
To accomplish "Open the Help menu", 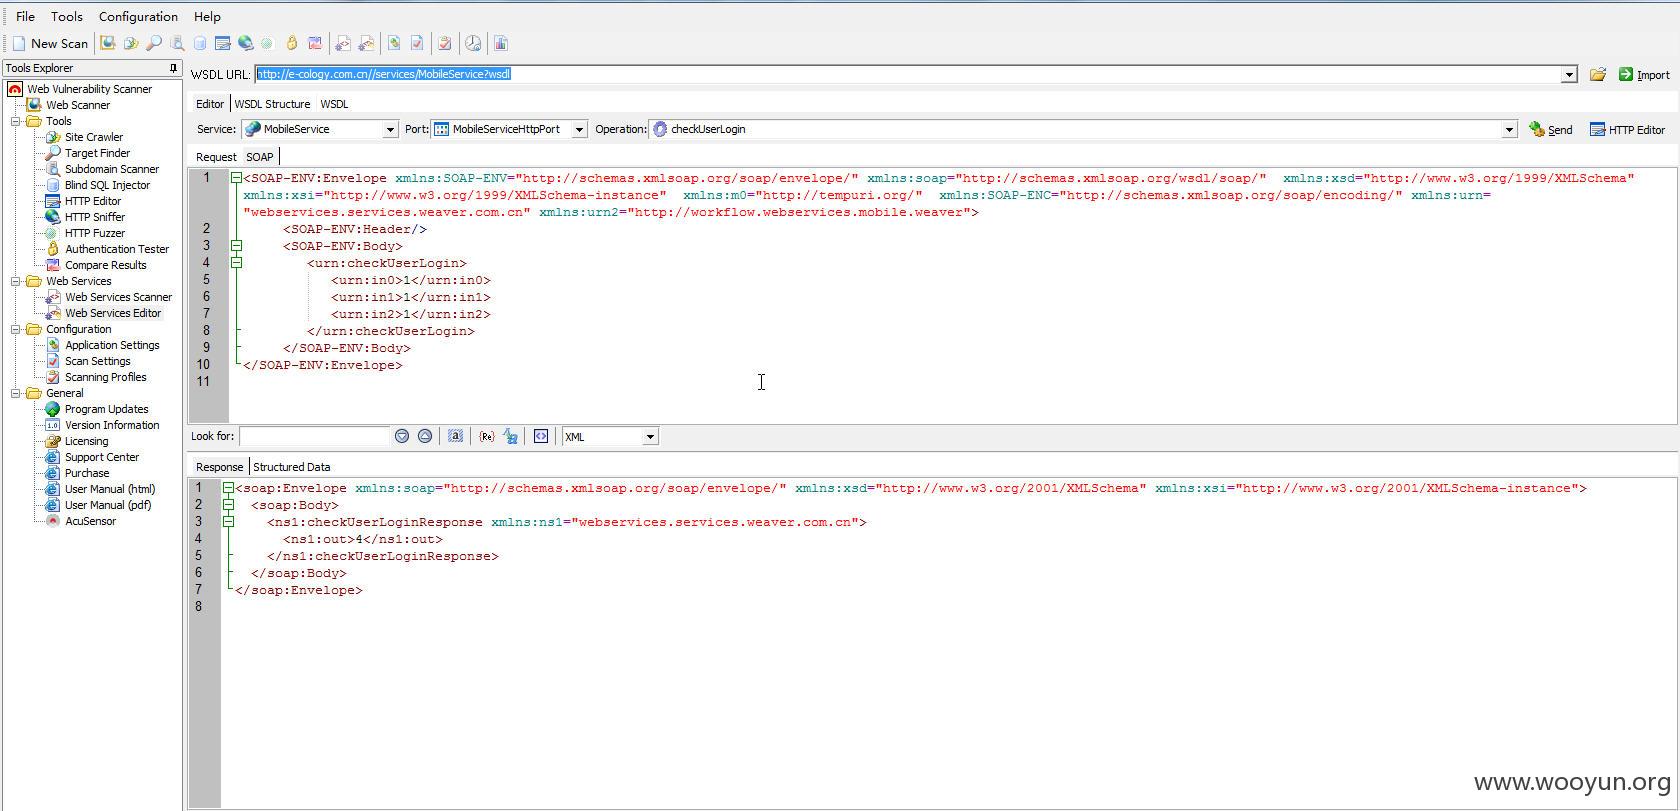I will tap(207, 16).
